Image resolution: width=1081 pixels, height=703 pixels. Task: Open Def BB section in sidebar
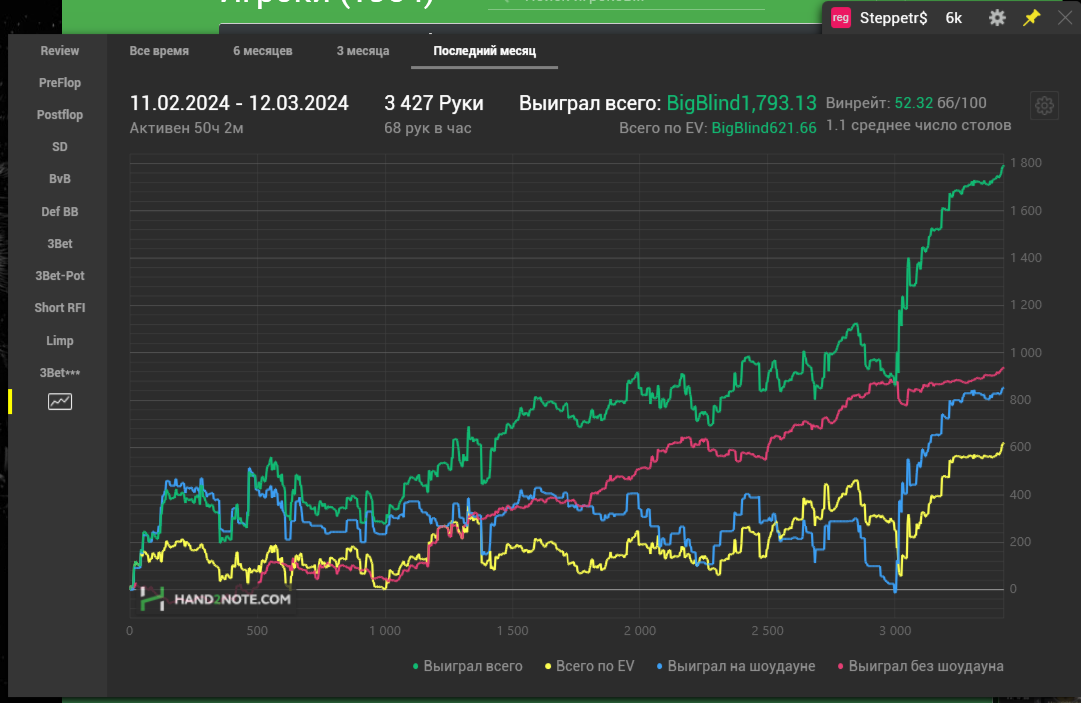[x=59, y=212]
